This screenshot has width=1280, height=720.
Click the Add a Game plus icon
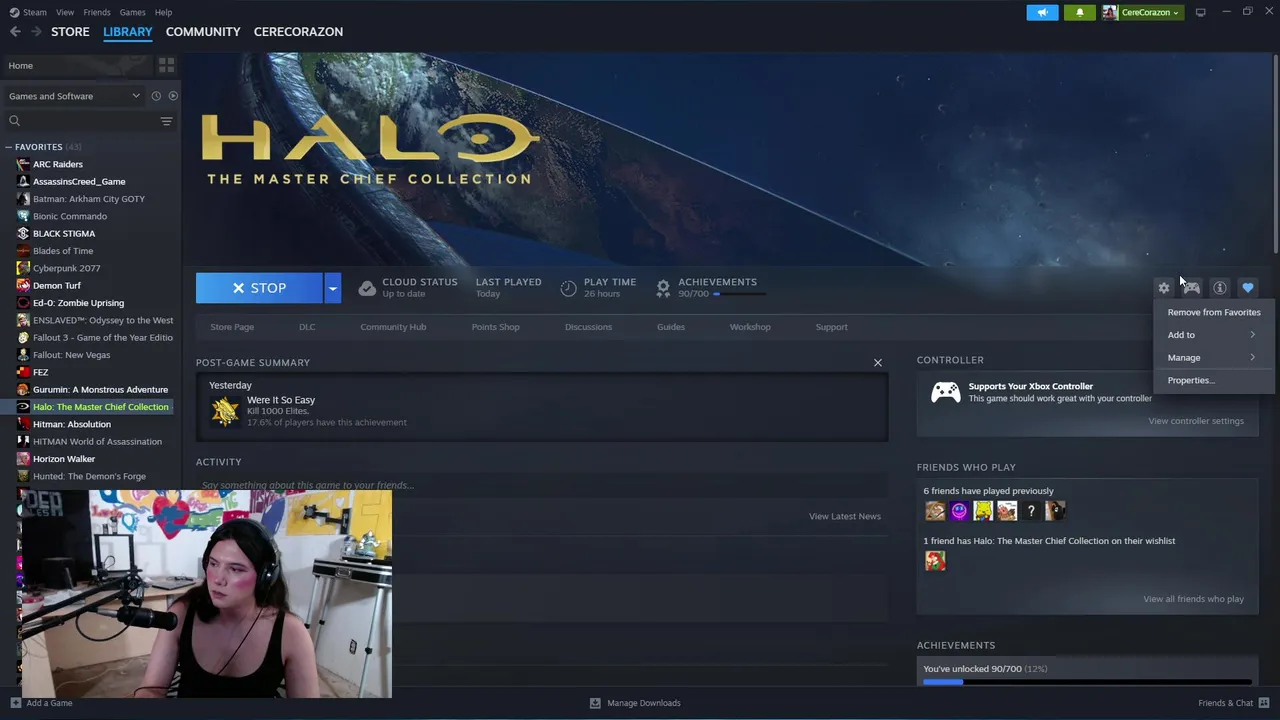(x=15, y=703)
